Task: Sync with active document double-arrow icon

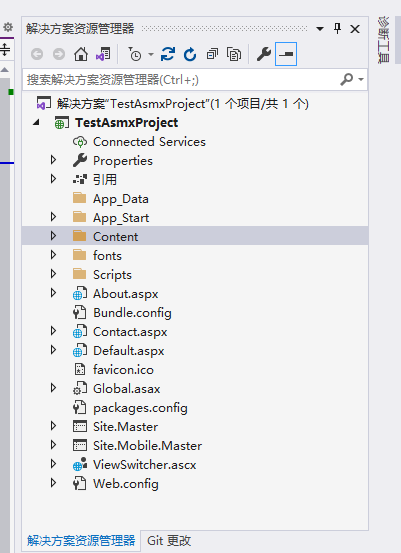Action: [168, 54]
